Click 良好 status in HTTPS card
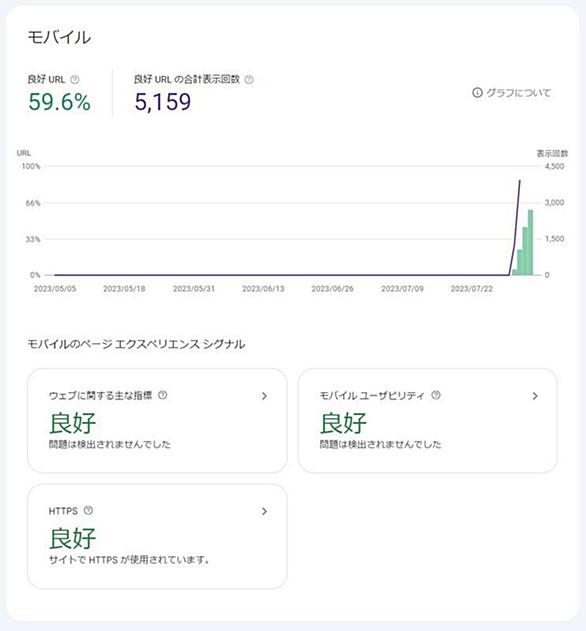 (72, 538)
